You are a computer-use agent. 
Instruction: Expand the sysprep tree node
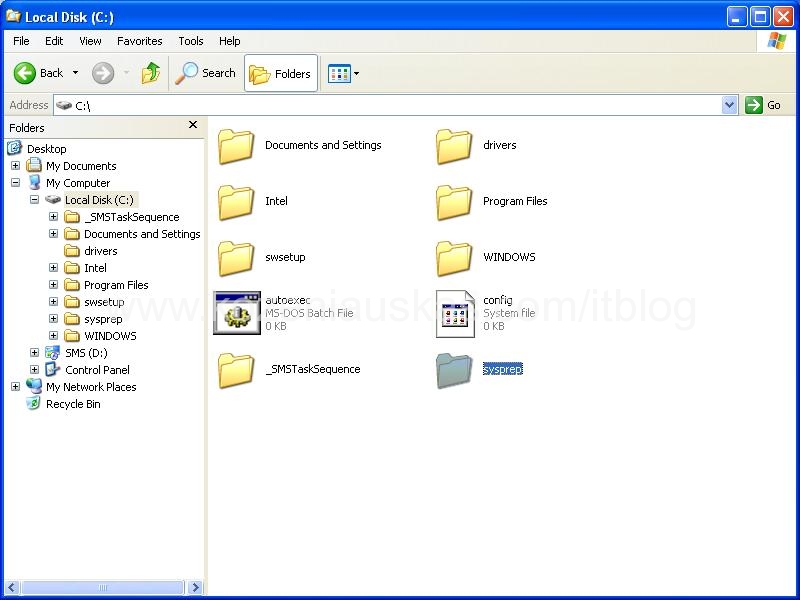click(53, 319)
